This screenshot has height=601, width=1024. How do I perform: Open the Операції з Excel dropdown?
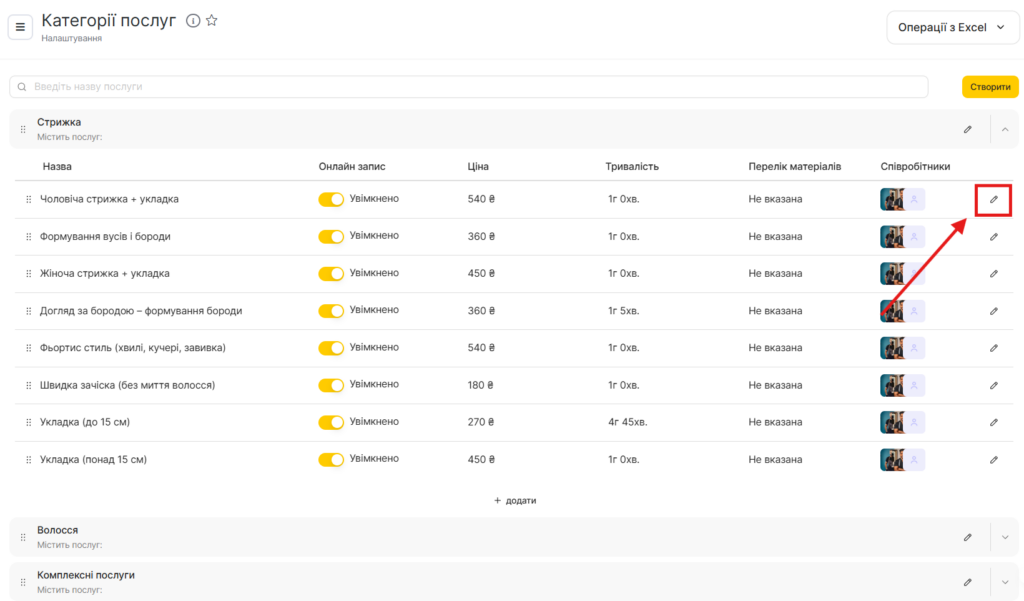click(953, 28)
